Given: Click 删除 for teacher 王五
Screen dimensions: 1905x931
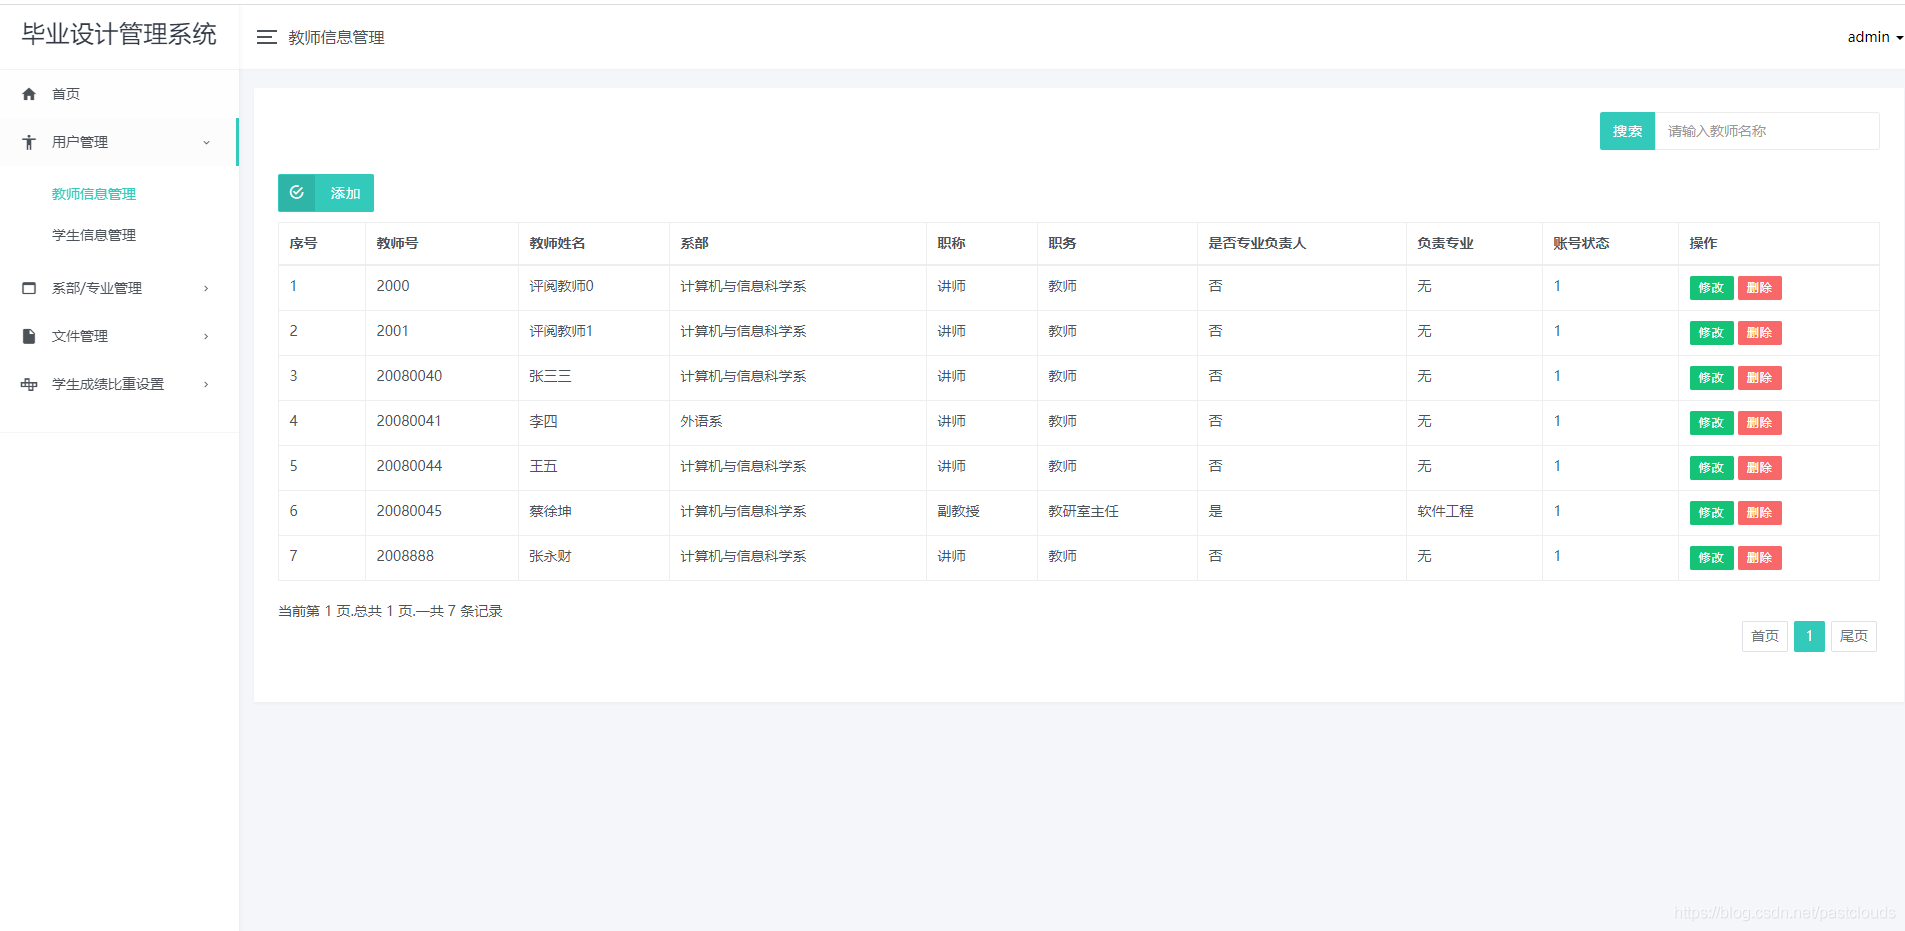Looking at the screenshot, I should coord(1759,468).
